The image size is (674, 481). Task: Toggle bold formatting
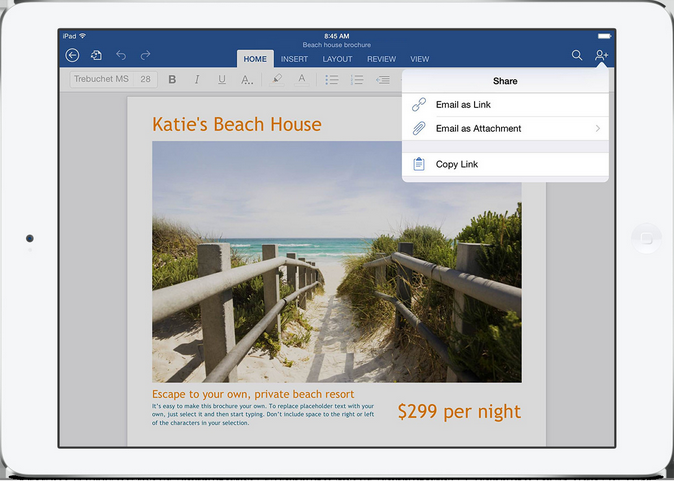[172, 80]
